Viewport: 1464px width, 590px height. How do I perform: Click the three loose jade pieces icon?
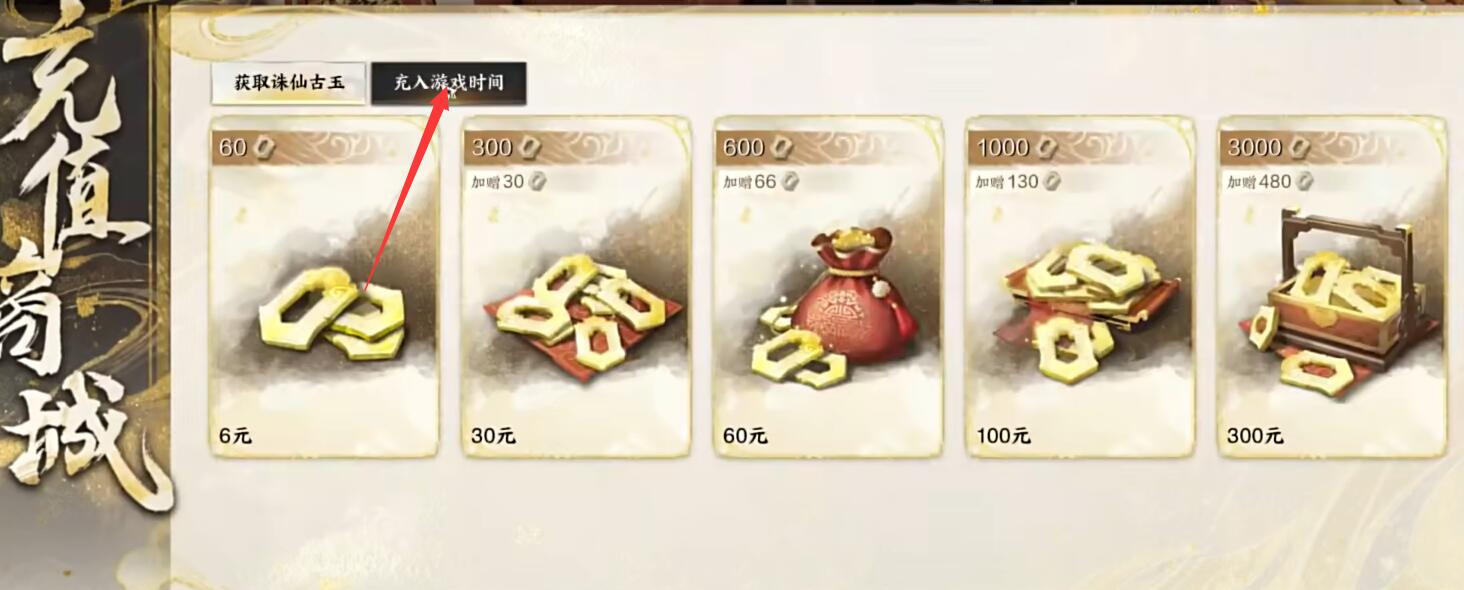332,317
